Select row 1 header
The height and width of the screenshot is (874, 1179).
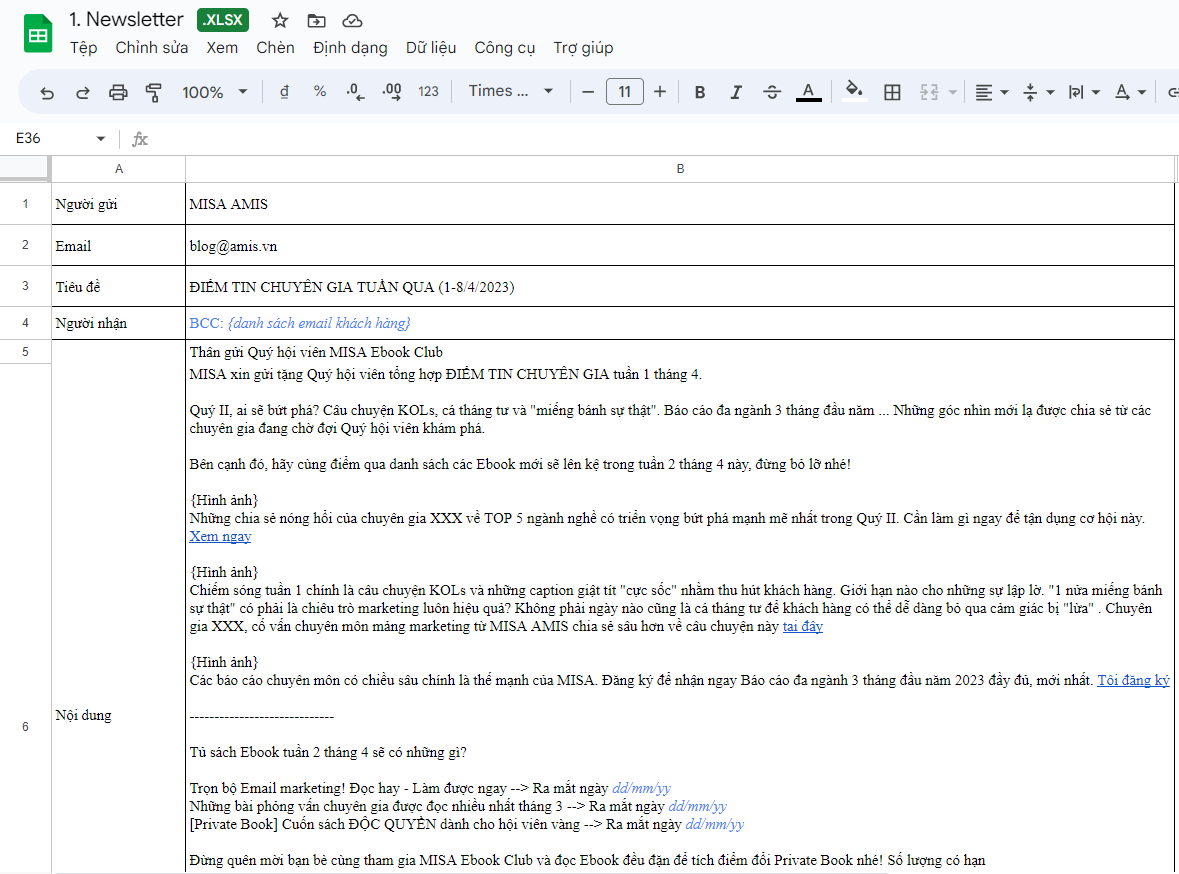click(x=26, y=204)
